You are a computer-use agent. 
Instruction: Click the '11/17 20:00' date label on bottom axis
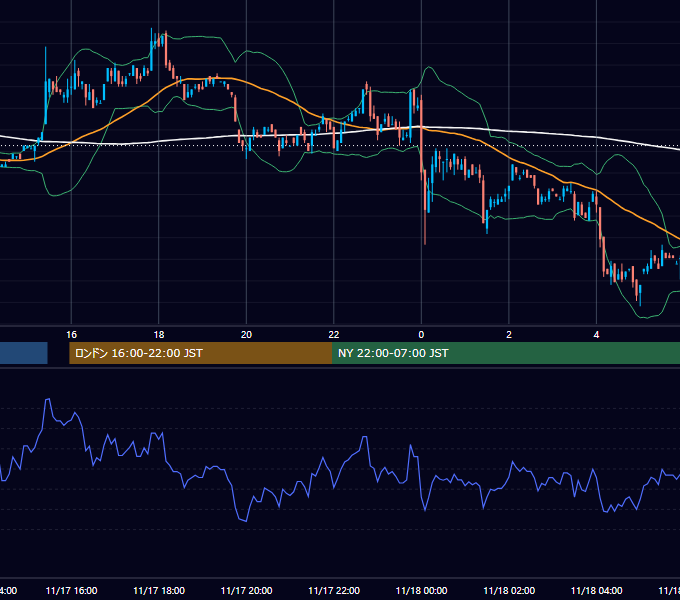(x=246, y=590)
